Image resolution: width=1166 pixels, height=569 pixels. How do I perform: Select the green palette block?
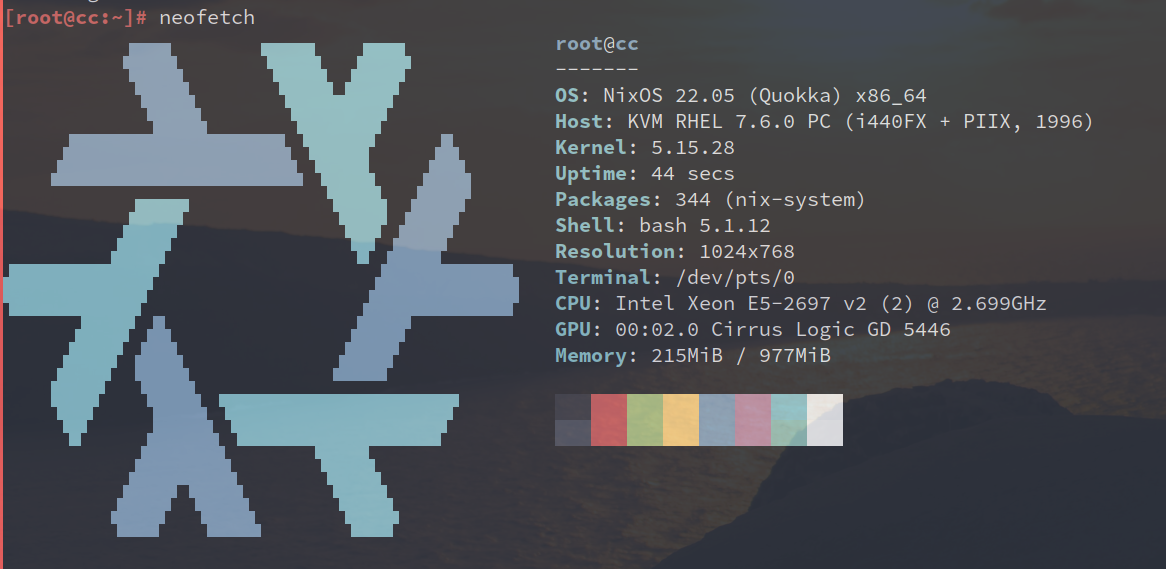(x=645, y=419)
